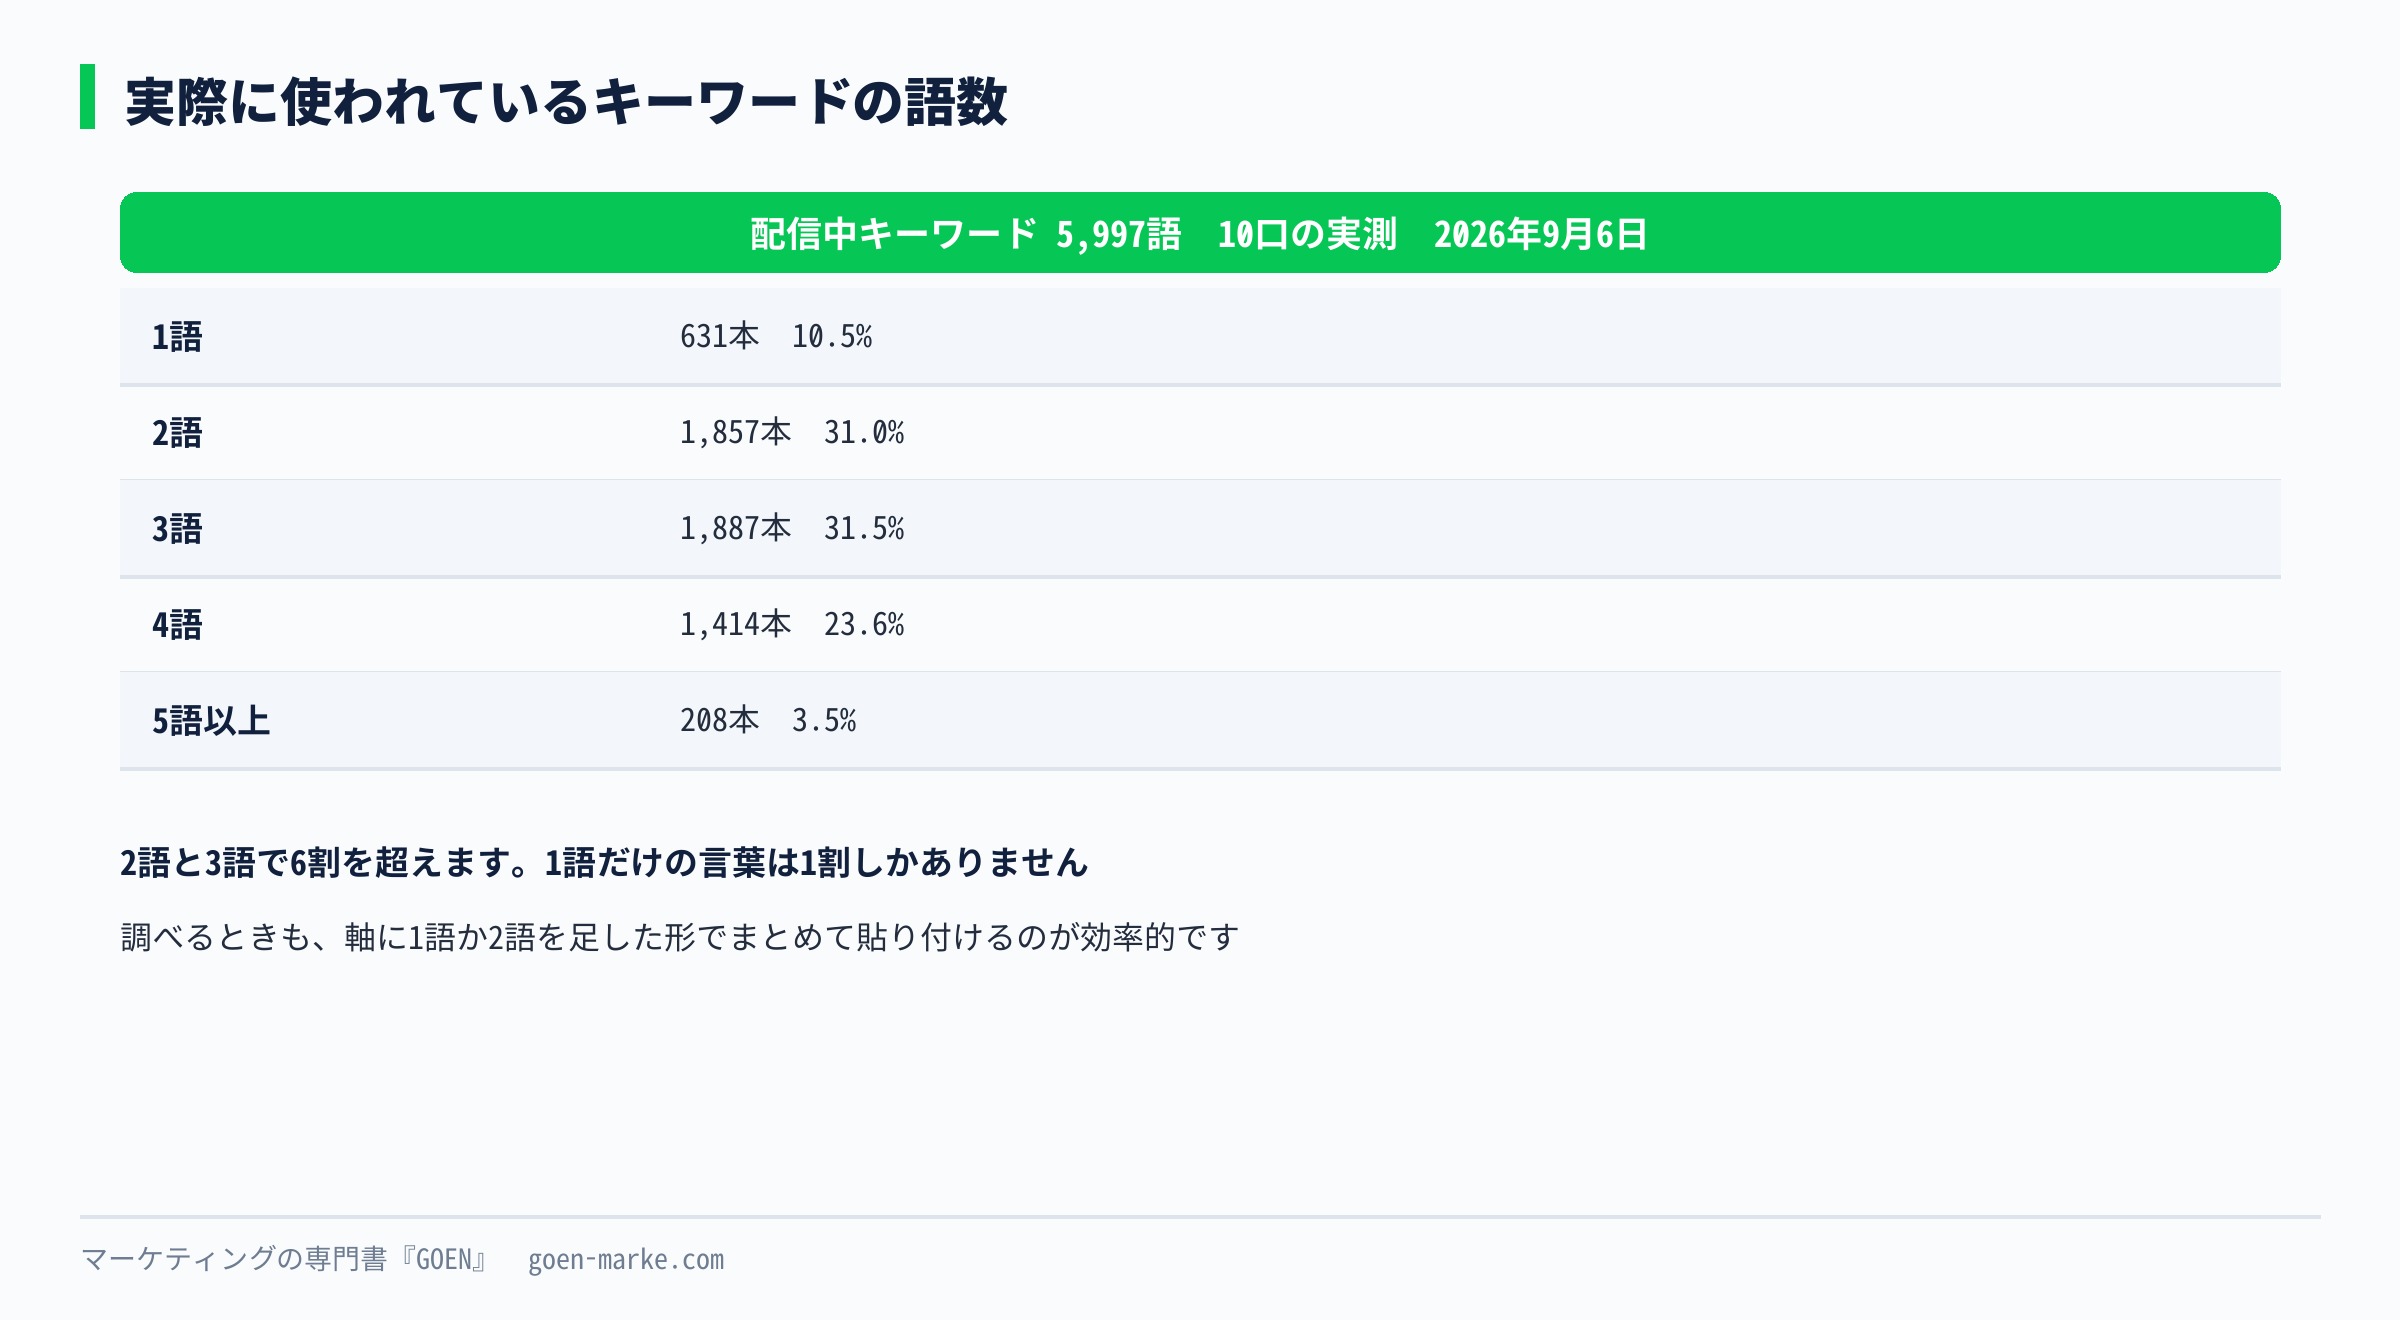Click the slide title 実際に使われているキーワードの語数
The image size is (2400, 1320).
pyautogui.click(x=566, y=101)
